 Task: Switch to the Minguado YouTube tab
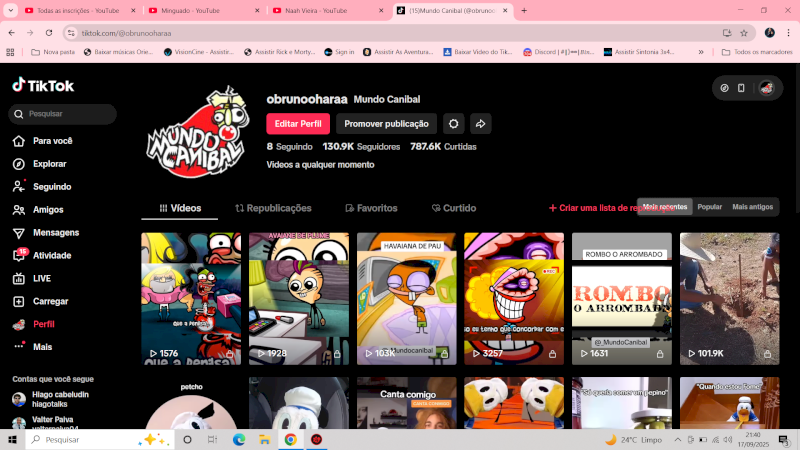click(190, 10)
